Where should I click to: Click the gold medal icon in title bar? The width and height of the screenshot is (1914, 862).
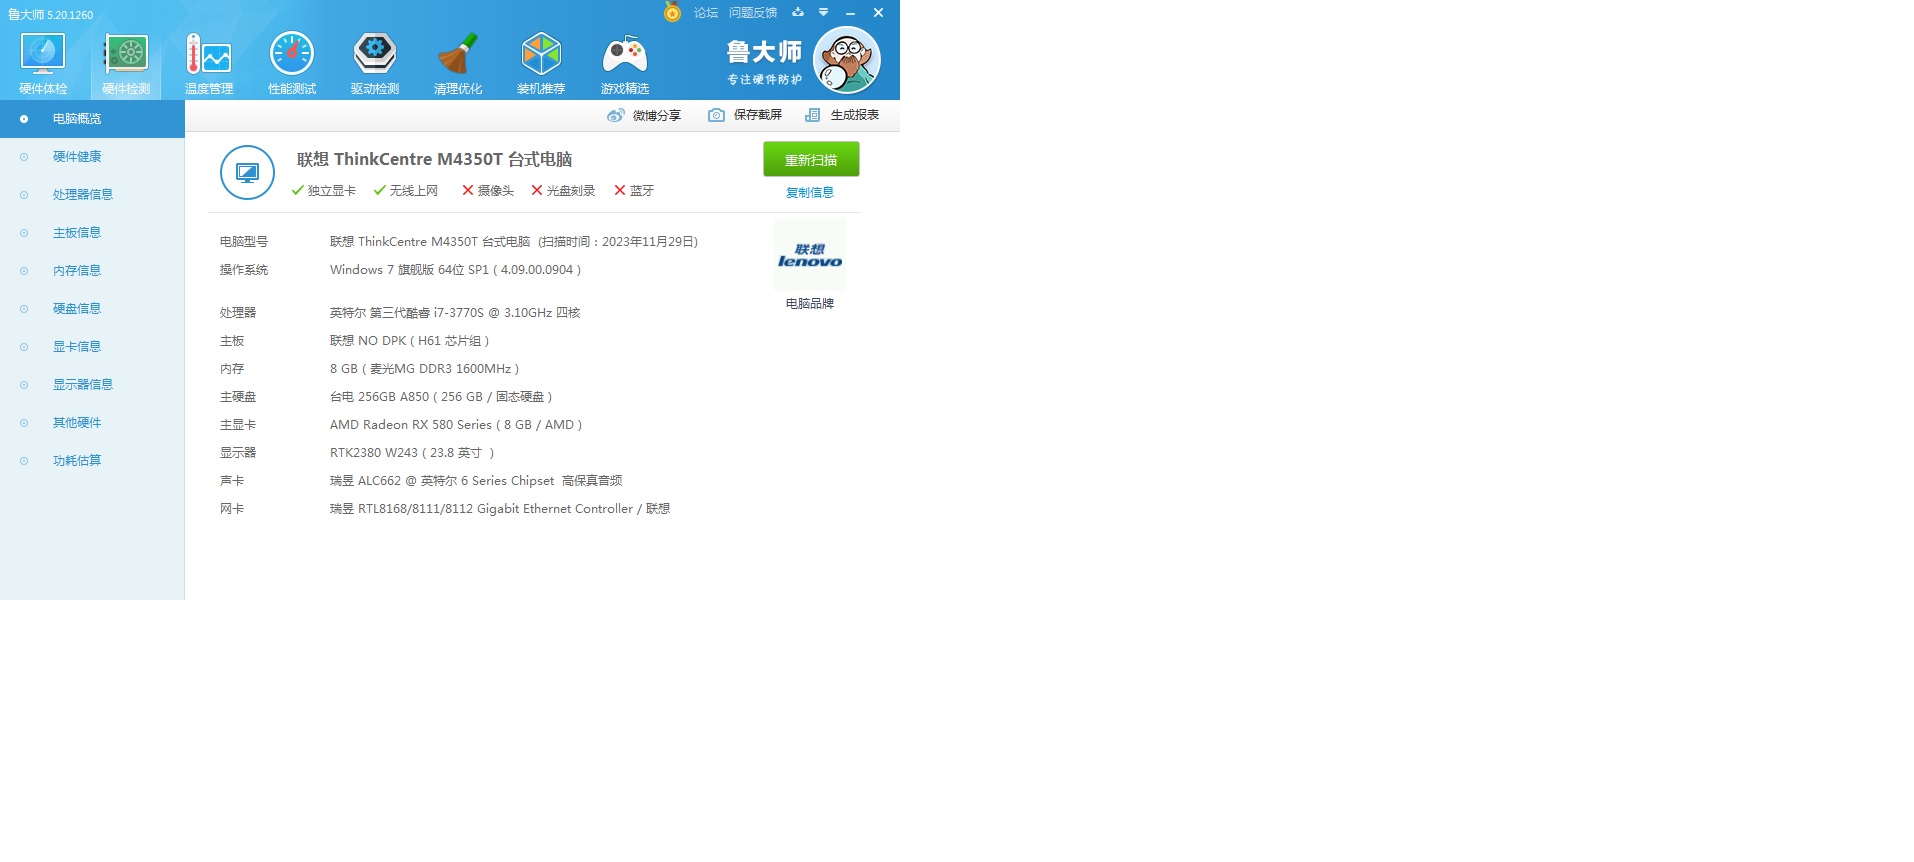click(672, 12)
